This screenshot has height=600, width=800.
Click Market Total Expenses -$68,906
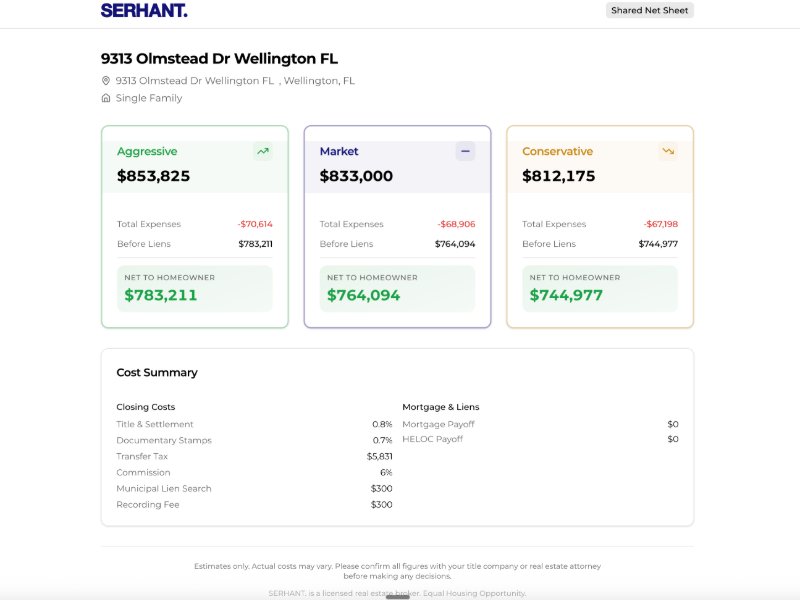456,225
